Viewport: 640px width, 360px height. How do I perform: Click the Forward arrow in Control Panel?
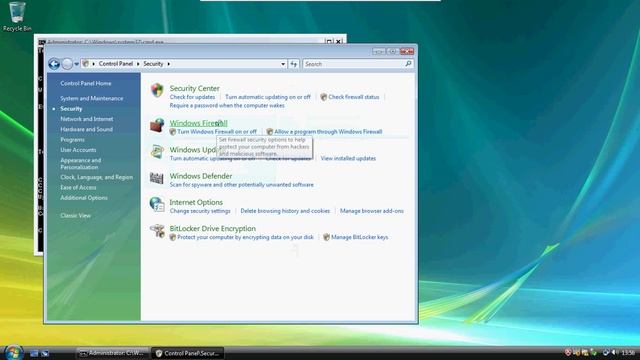pos(67,64)
